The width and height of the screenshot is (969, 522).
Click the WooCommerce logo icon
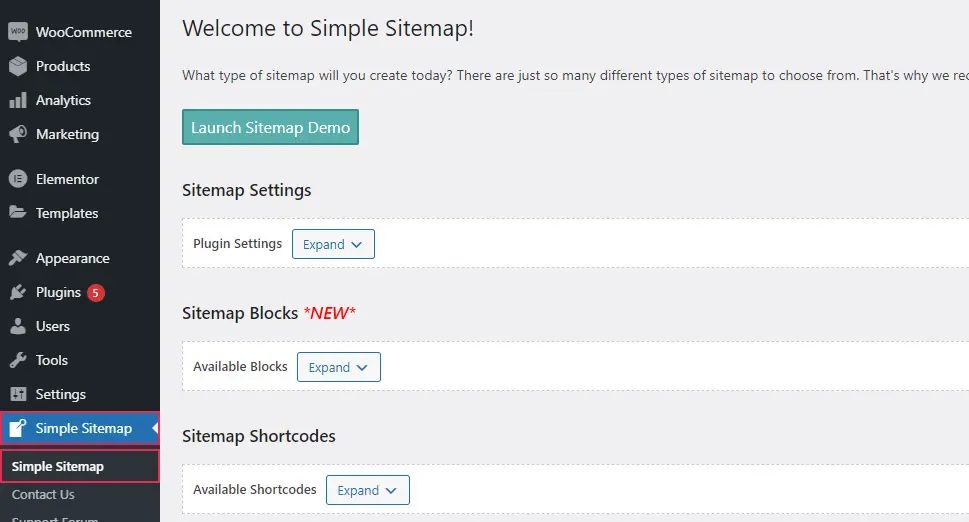18,32
